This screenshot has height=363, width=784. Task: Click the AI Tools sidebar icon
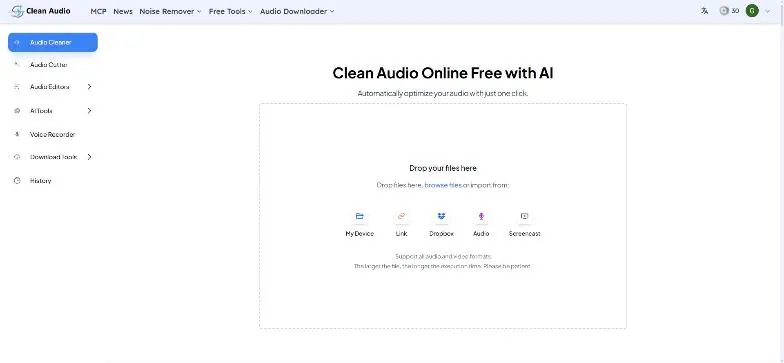click(17, 110)
